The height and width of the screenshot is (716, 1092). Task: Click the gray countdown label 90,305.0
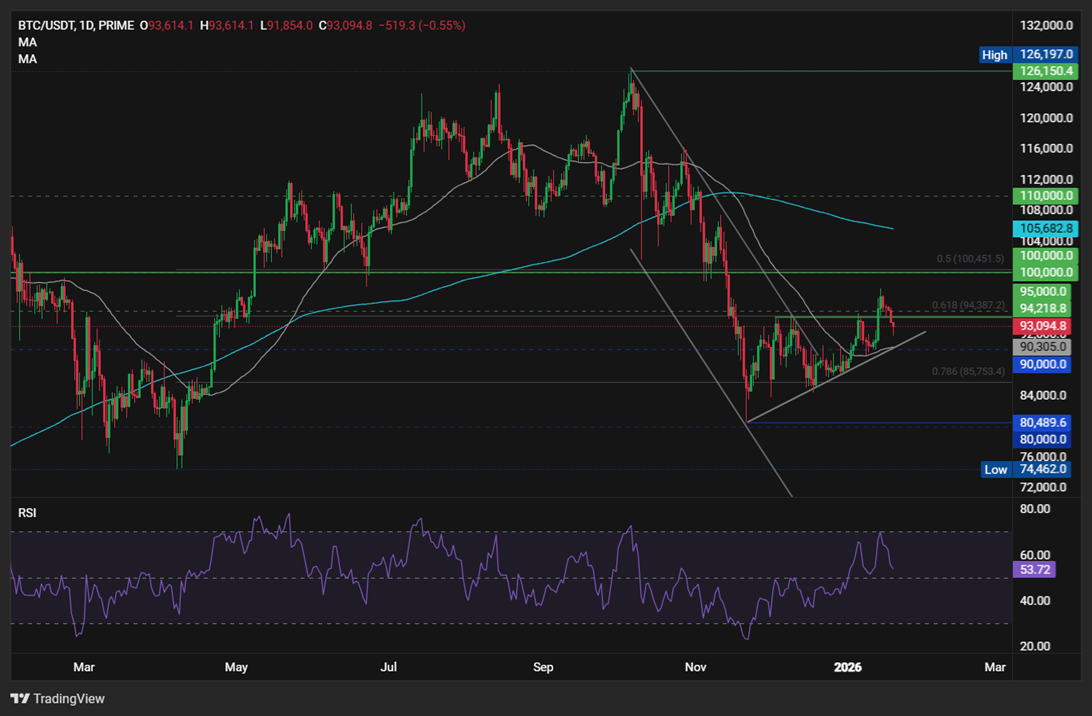coord(1042,346)
